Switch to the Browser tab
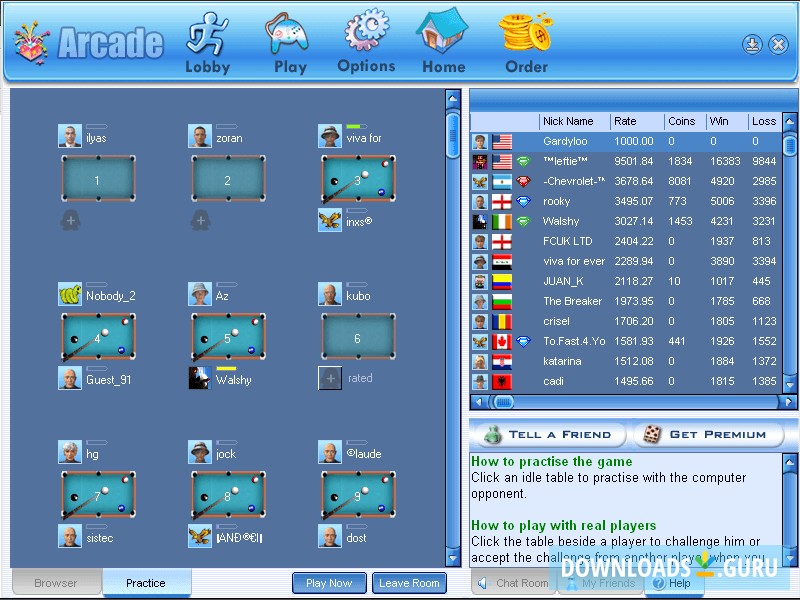 click(x=56, y=583)
